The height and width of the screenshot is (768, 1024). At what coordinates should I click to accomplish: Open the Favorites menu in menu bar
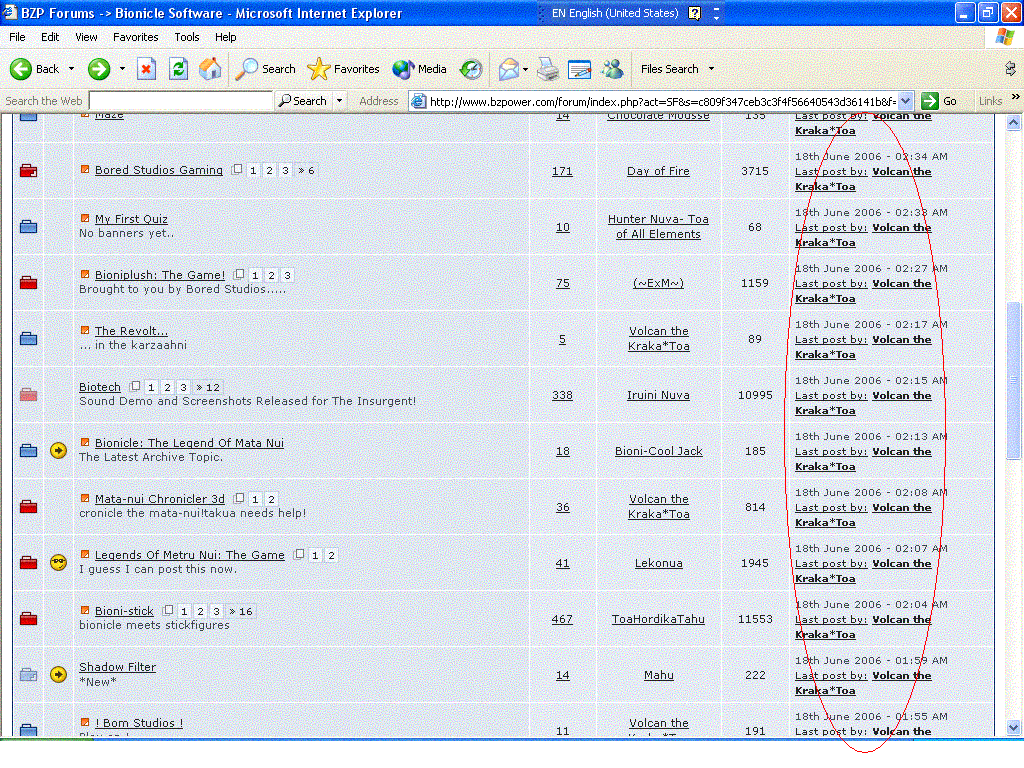(135, 37)
